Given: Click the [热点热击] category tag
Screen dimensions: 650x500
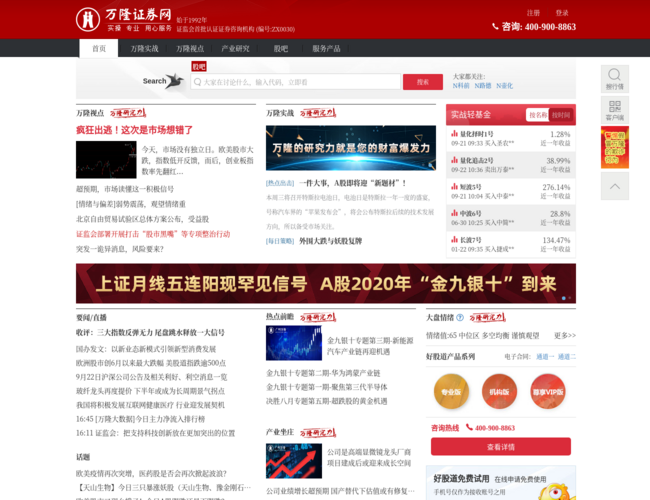Looking at the screenshot, I should (280, 183).
